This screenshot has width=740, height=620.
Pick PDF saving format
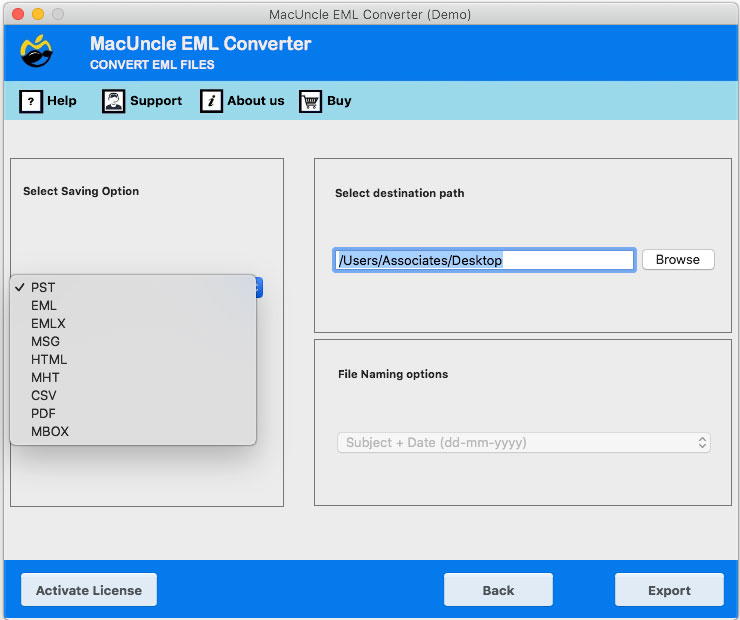coord(133,413)
